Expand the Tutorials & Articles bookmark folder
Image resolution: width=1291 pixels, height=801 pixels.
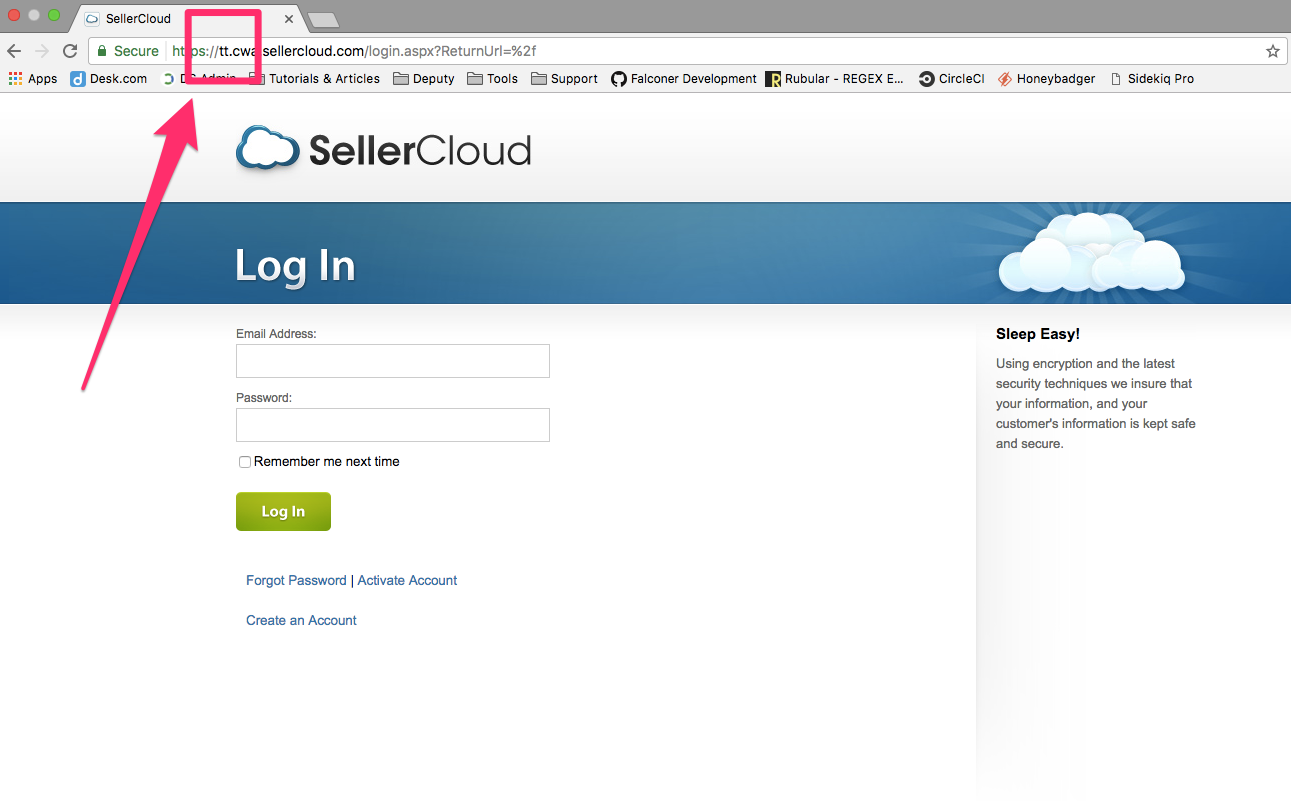(x=314, y=79)
